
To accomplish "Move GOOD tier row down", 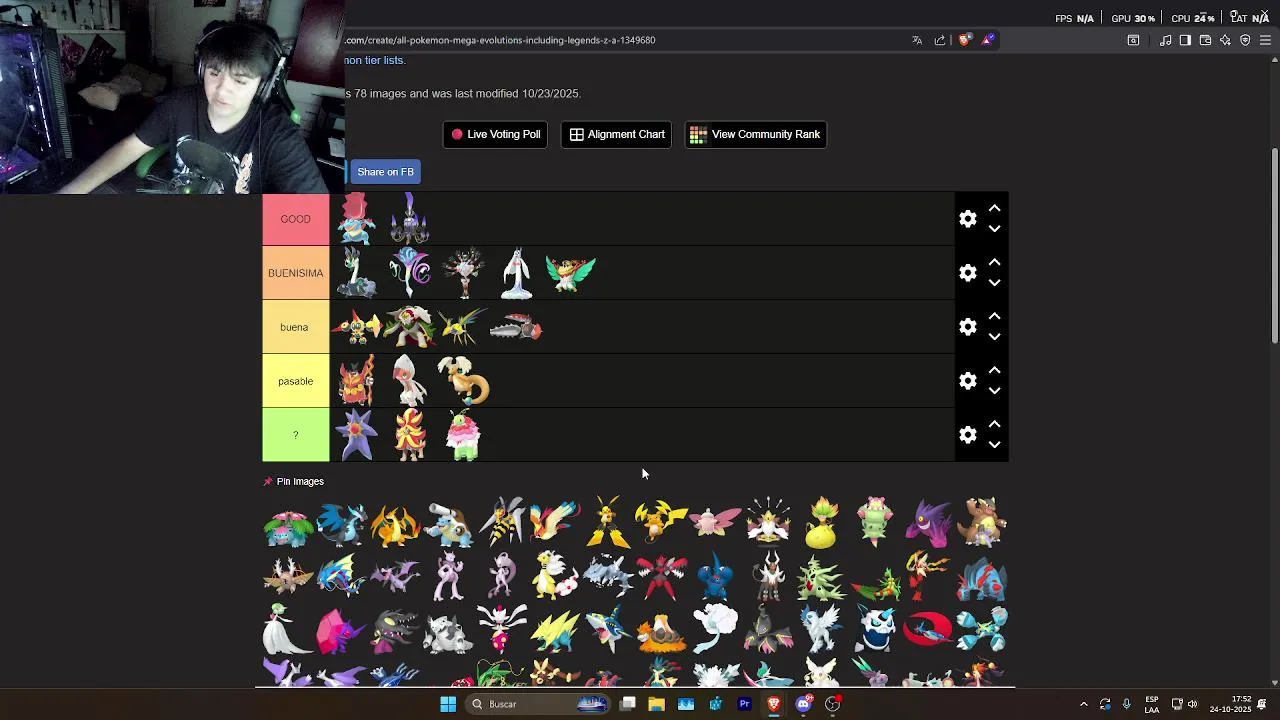I will click(x=994, y=229).
